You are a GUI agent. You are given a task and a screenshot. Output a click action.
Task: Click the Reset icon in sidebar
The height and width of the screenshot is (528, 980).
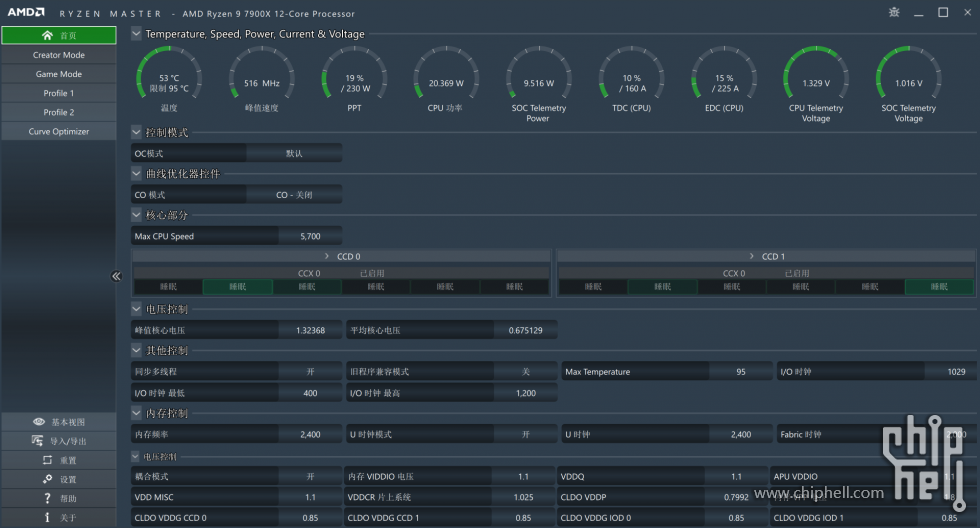[48, 460]
